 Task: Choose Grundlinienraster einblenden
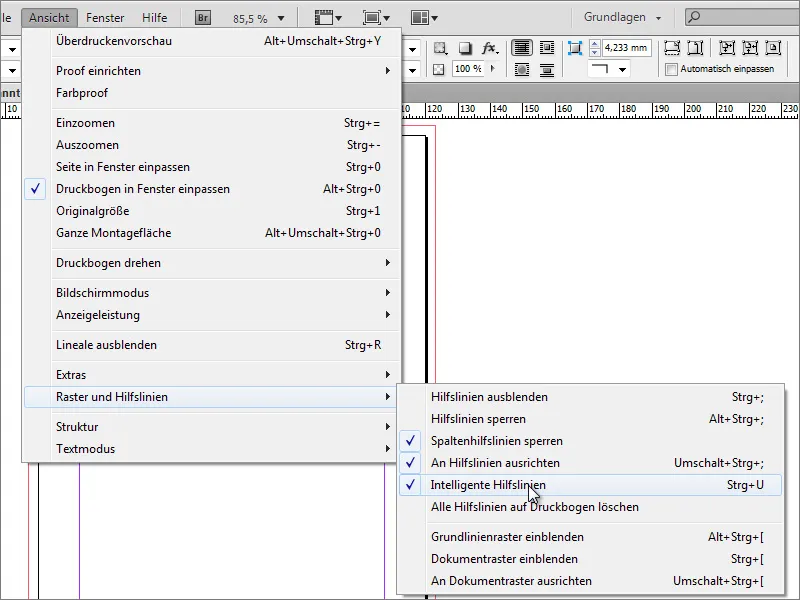[590, 537]
